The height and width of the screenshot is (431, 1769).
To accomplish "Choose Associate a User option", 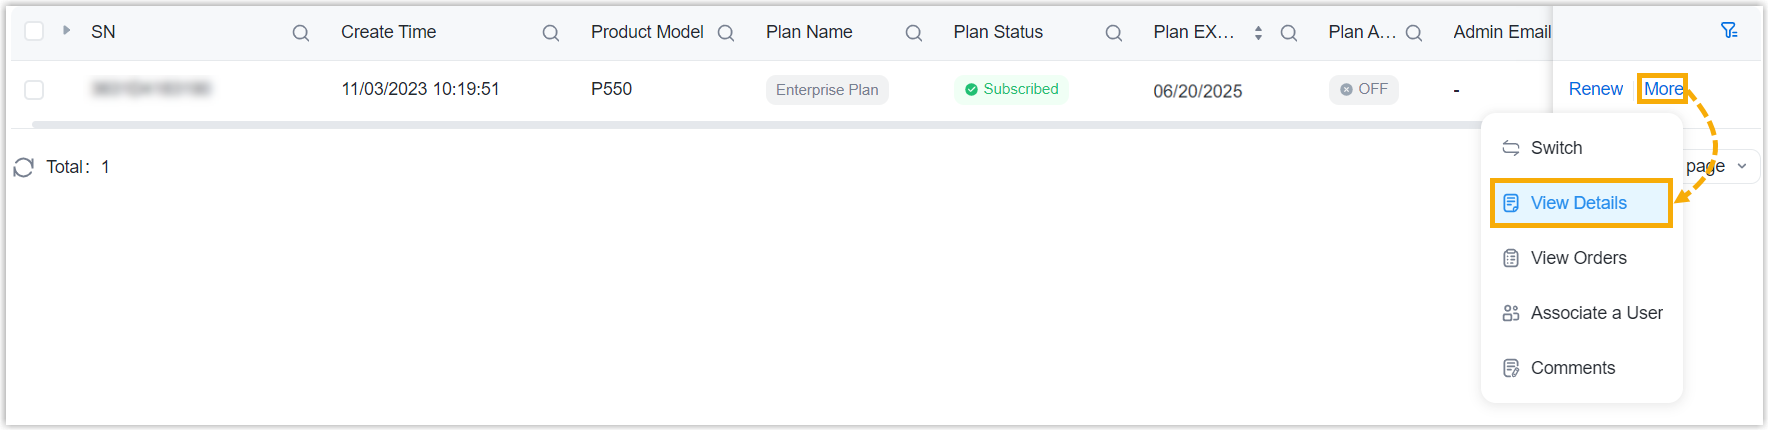I will click(x=1596, y=313).
